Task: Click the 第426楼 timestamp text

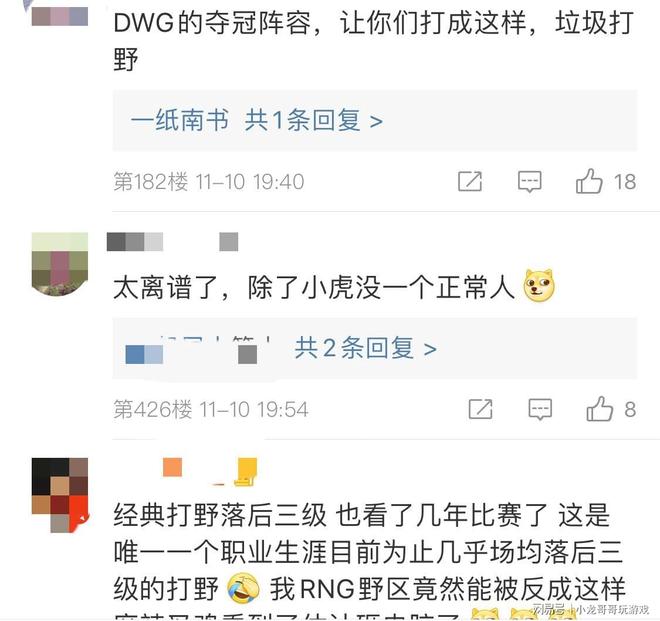Action: 211,409
